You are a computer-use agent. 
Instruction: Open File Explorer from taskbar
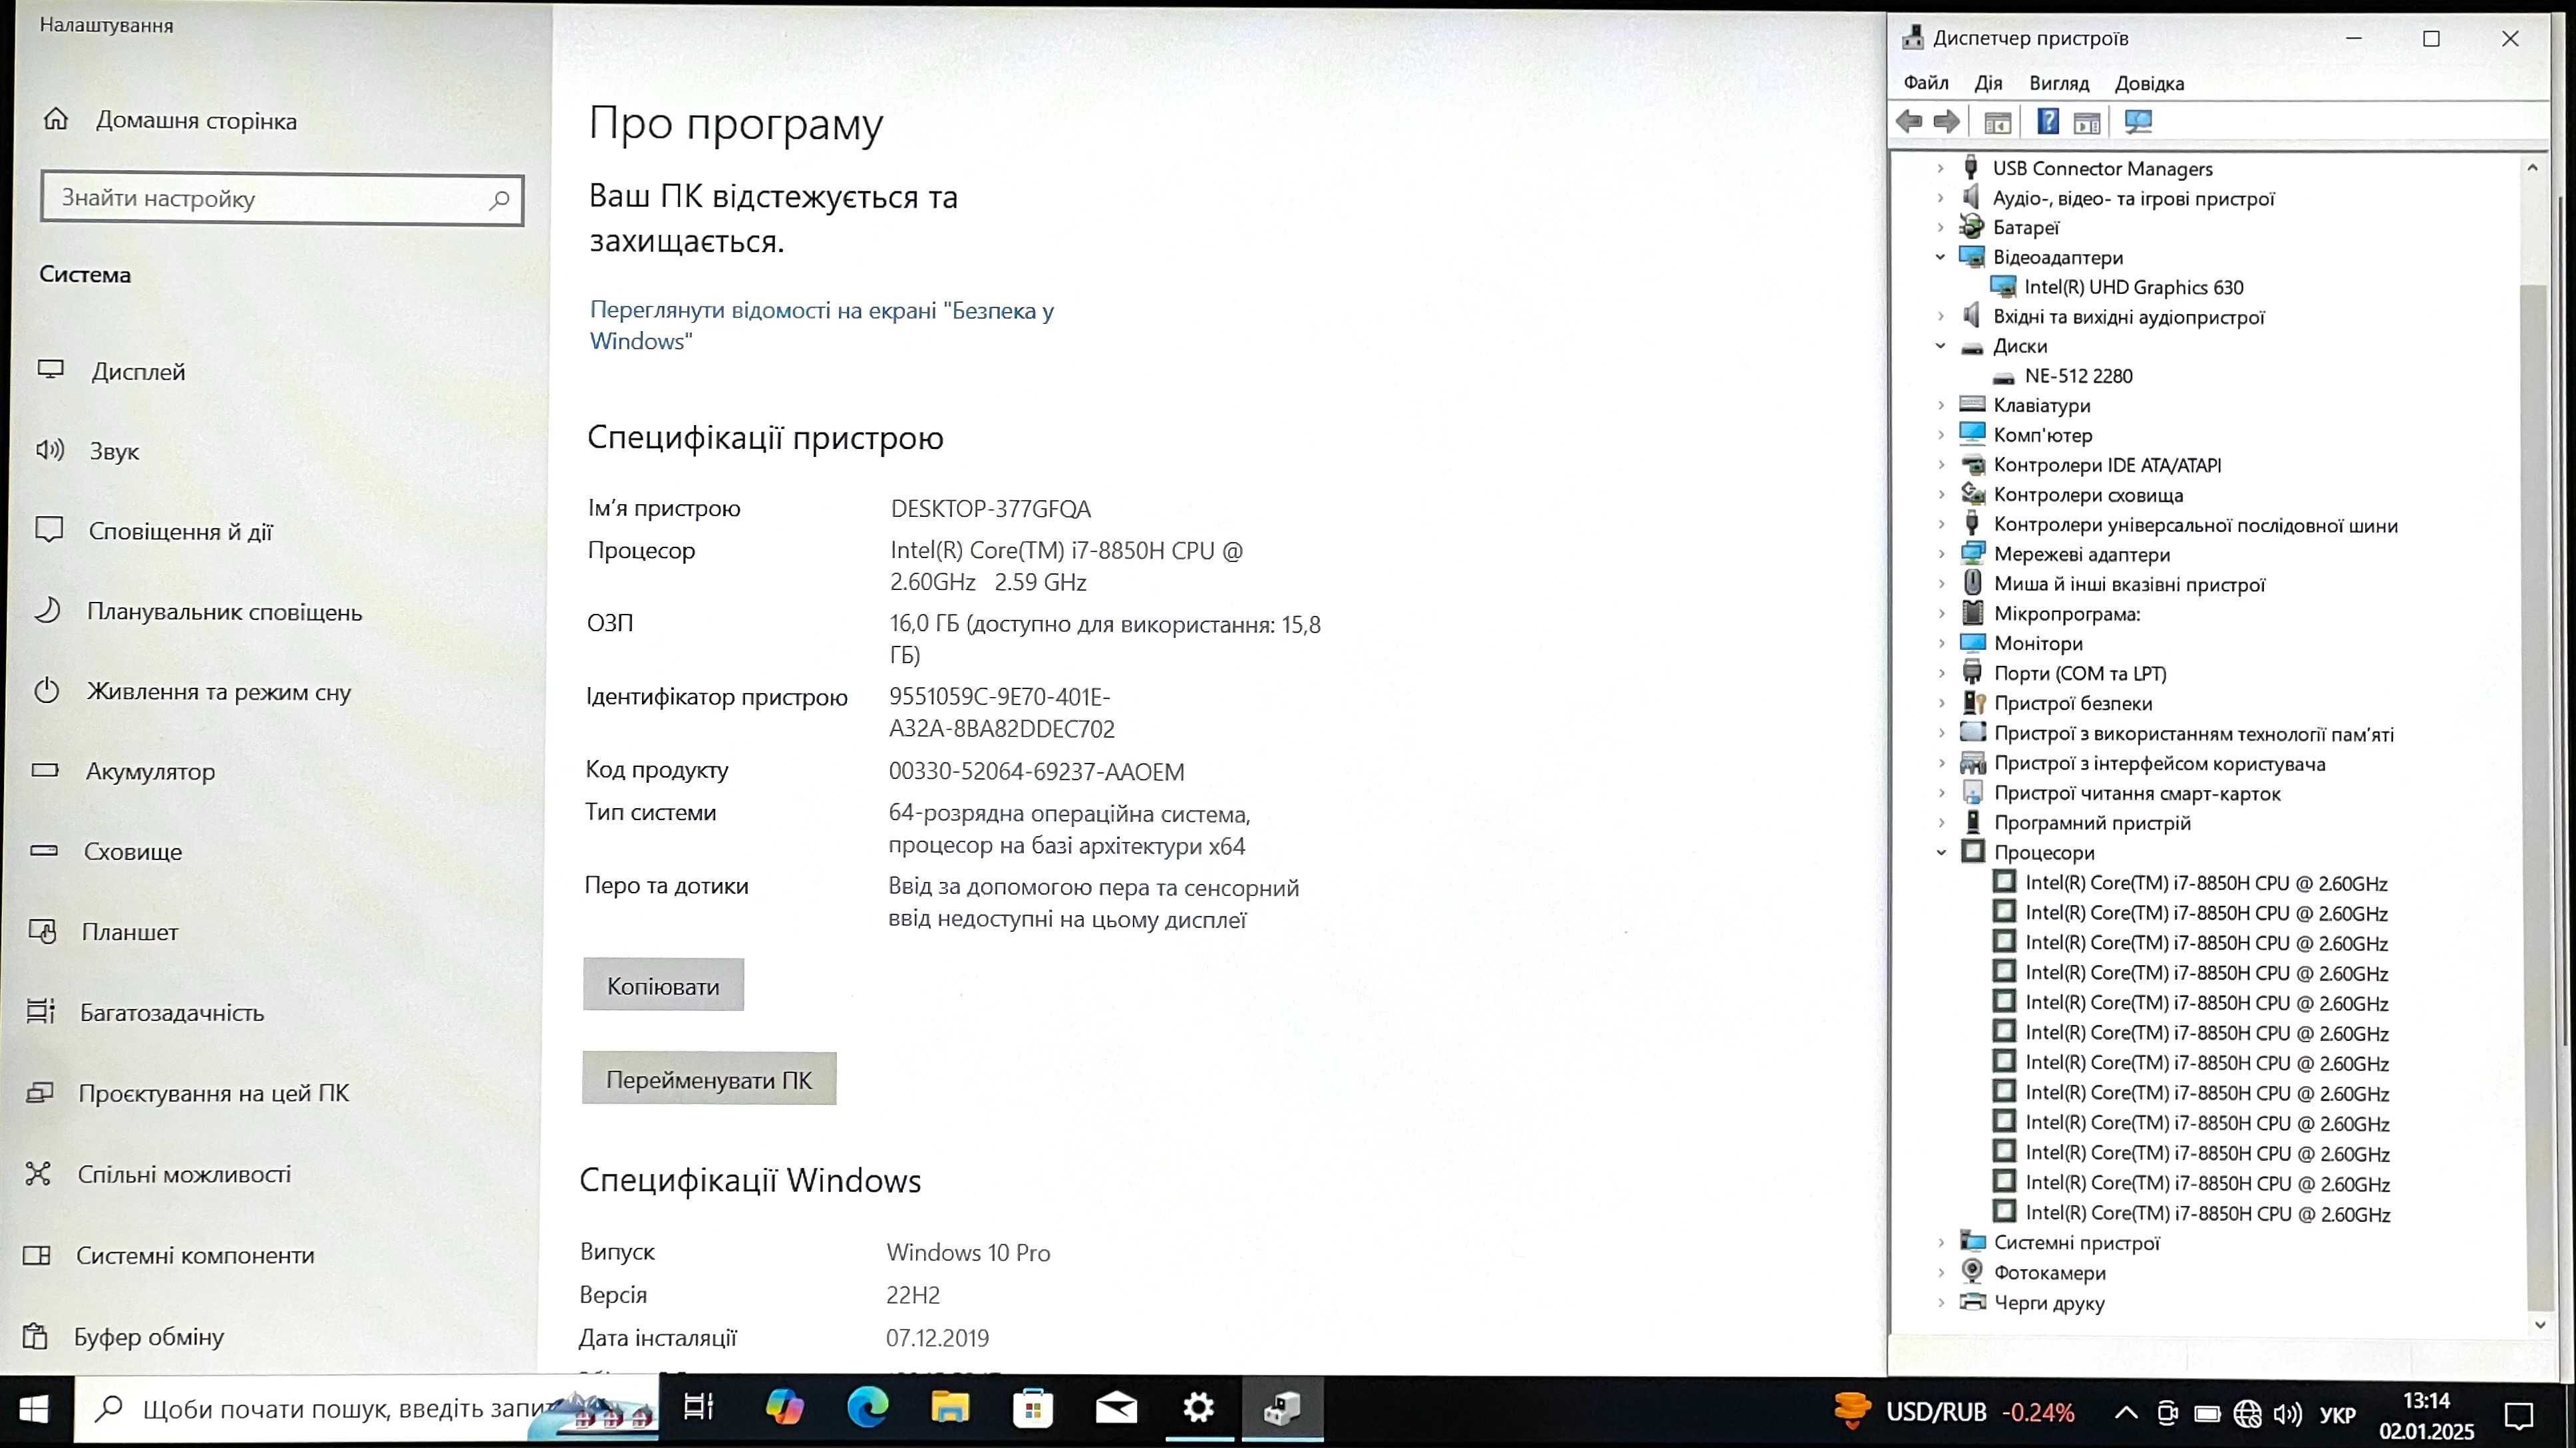click(x=950, y=1408)
